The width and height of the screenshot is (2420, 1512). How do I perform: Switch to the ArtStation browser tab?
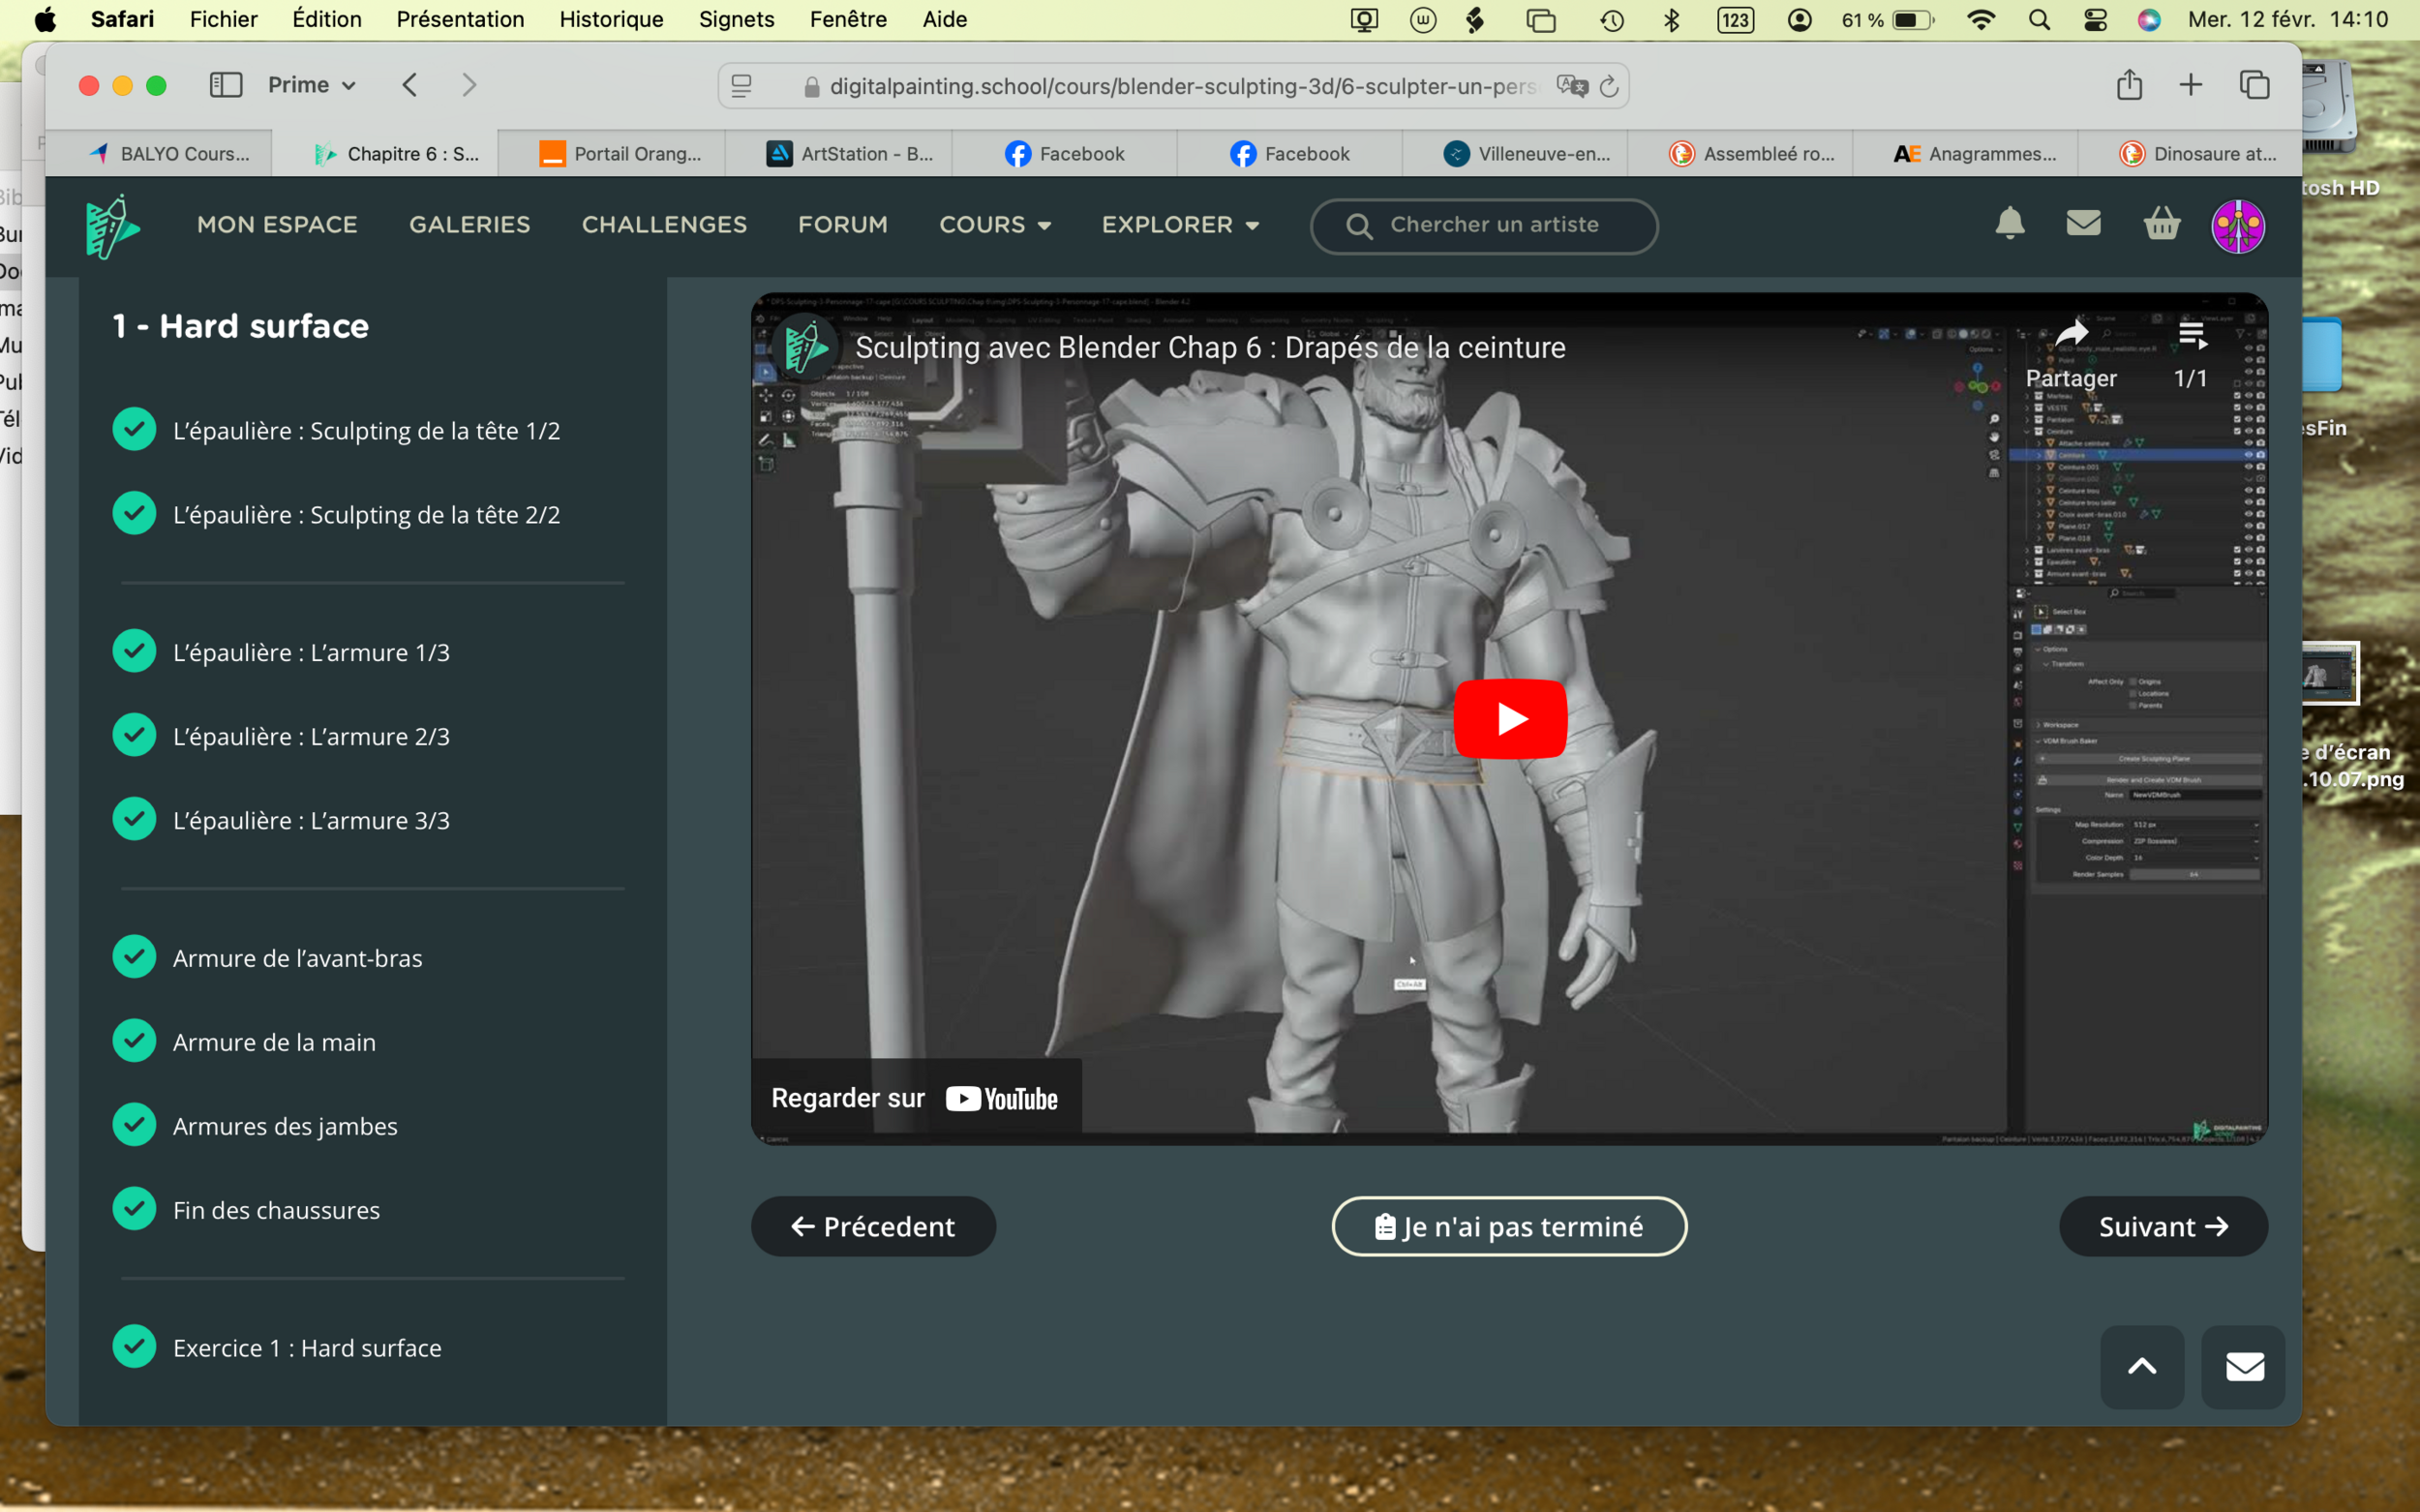tap(849, 154)
